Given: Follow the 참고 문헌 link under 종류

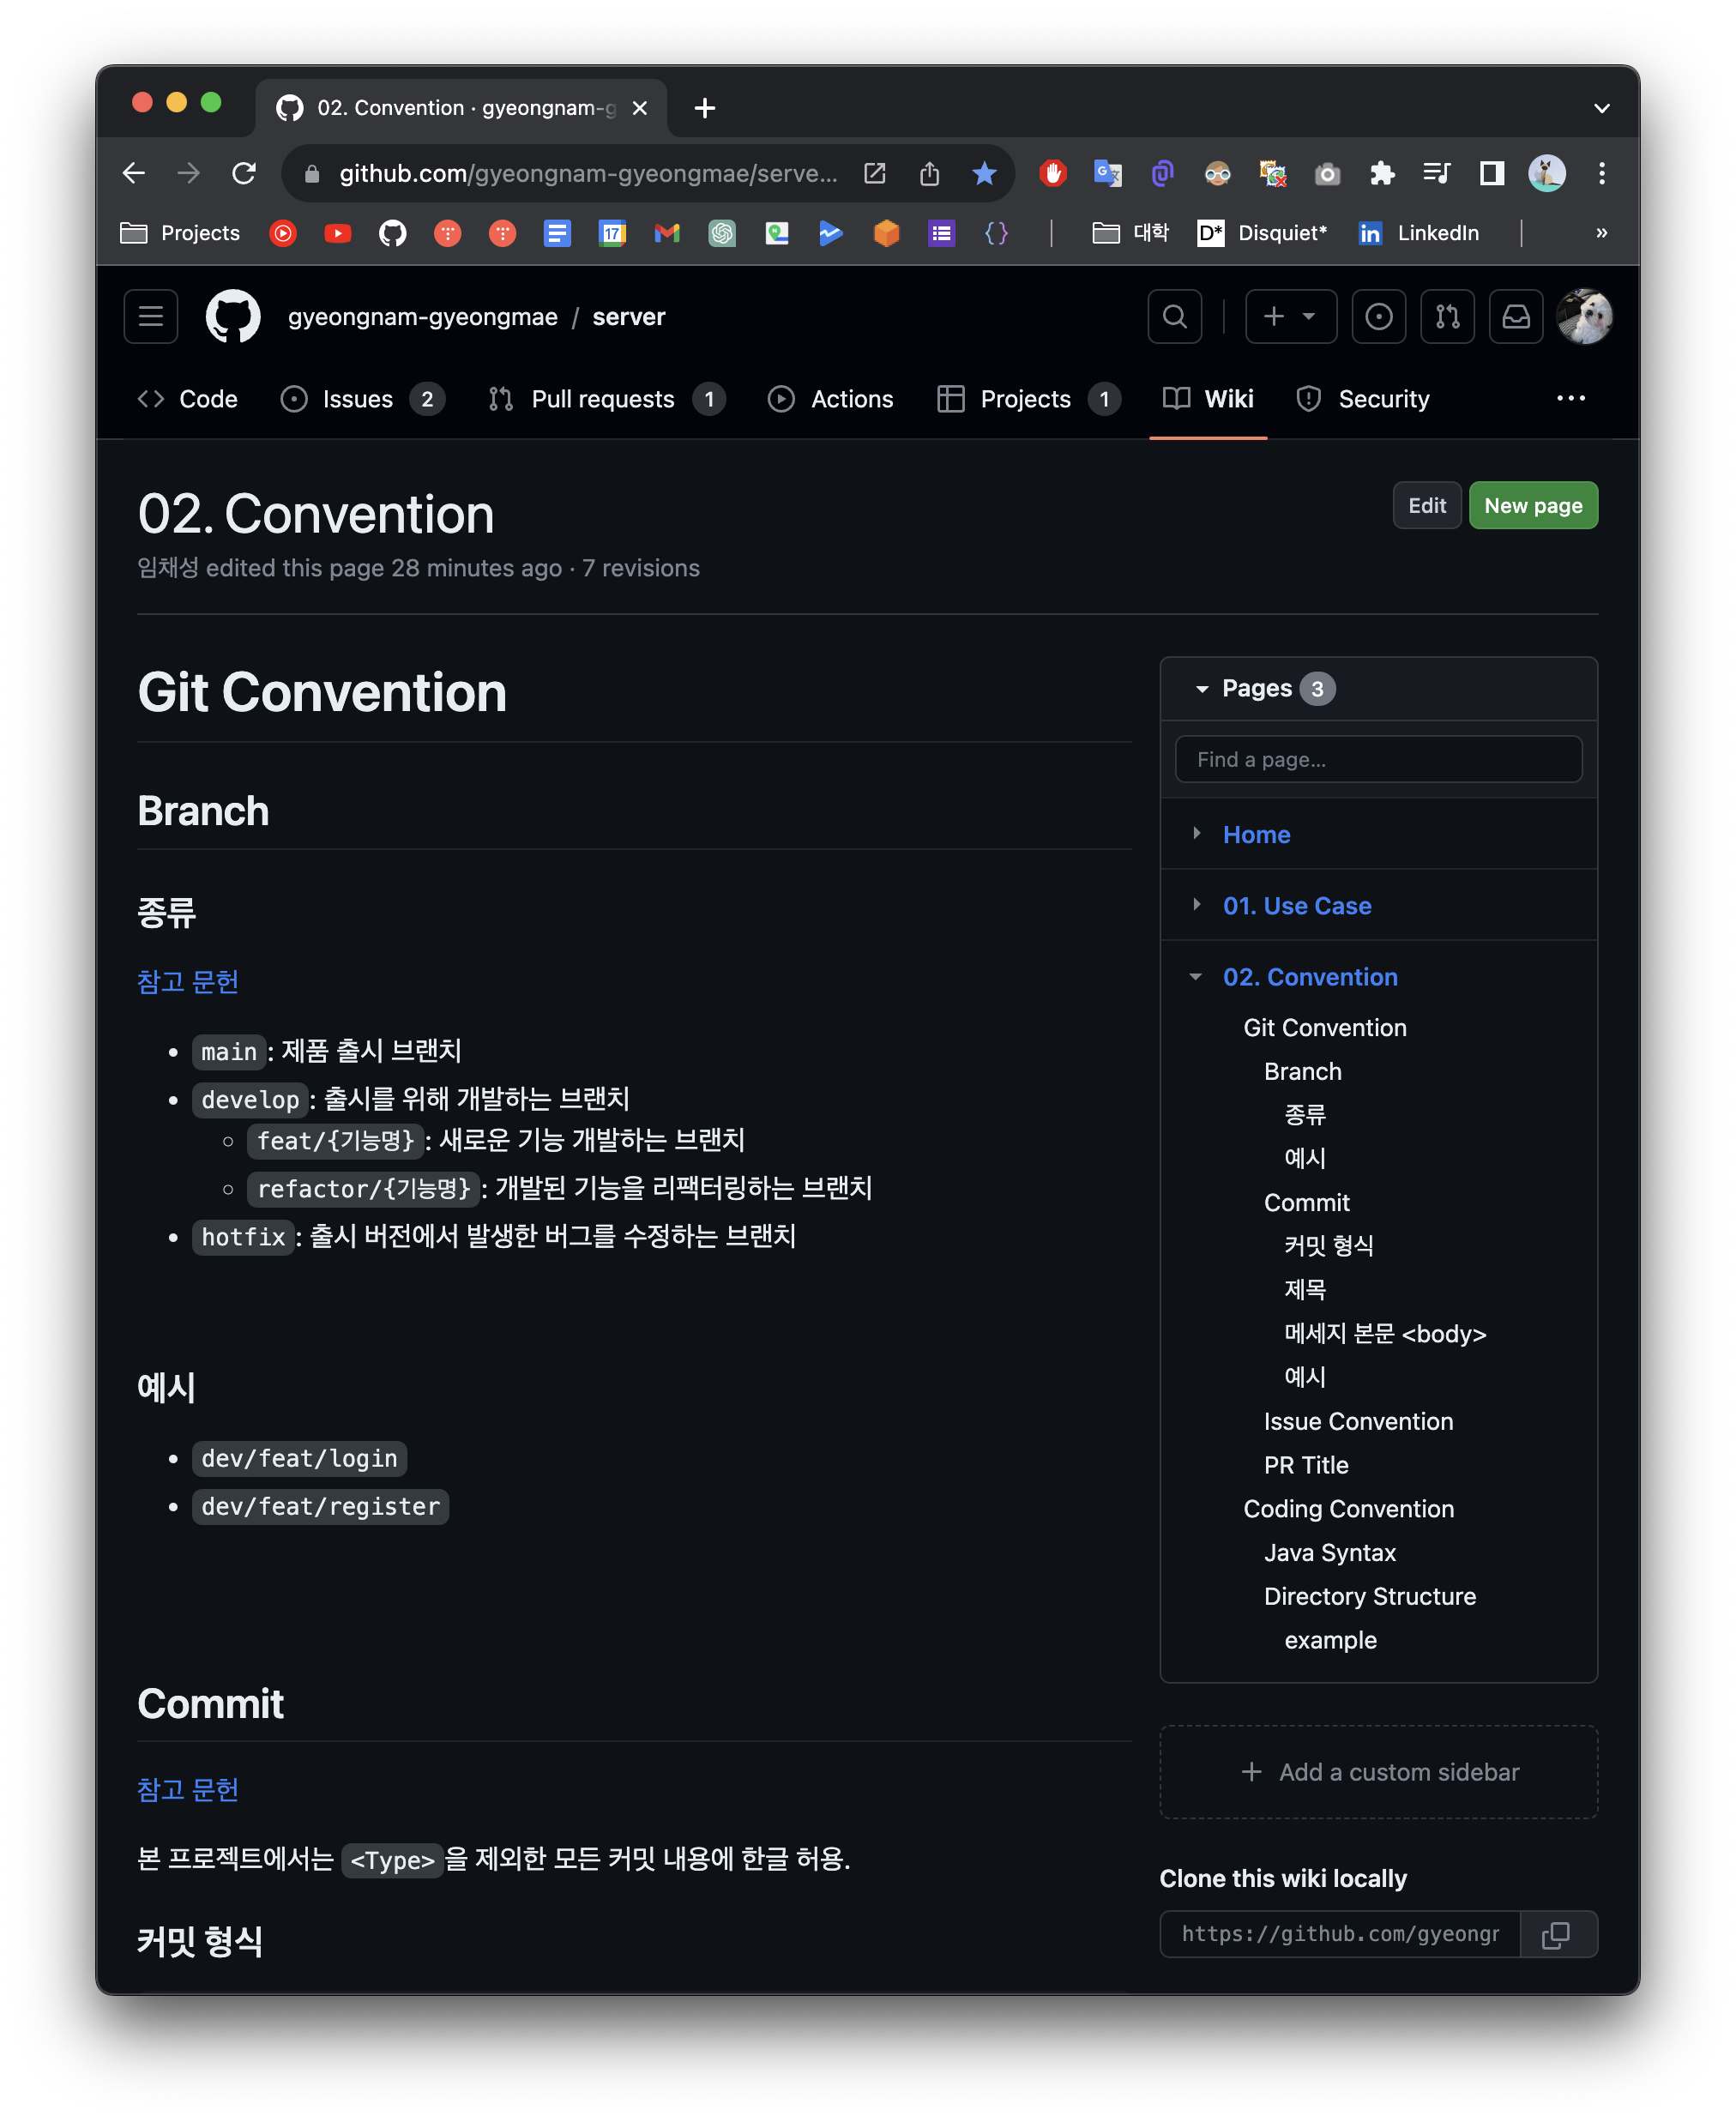Looking at the screenshot, I should pyautogui.click(x=188, y=981).
